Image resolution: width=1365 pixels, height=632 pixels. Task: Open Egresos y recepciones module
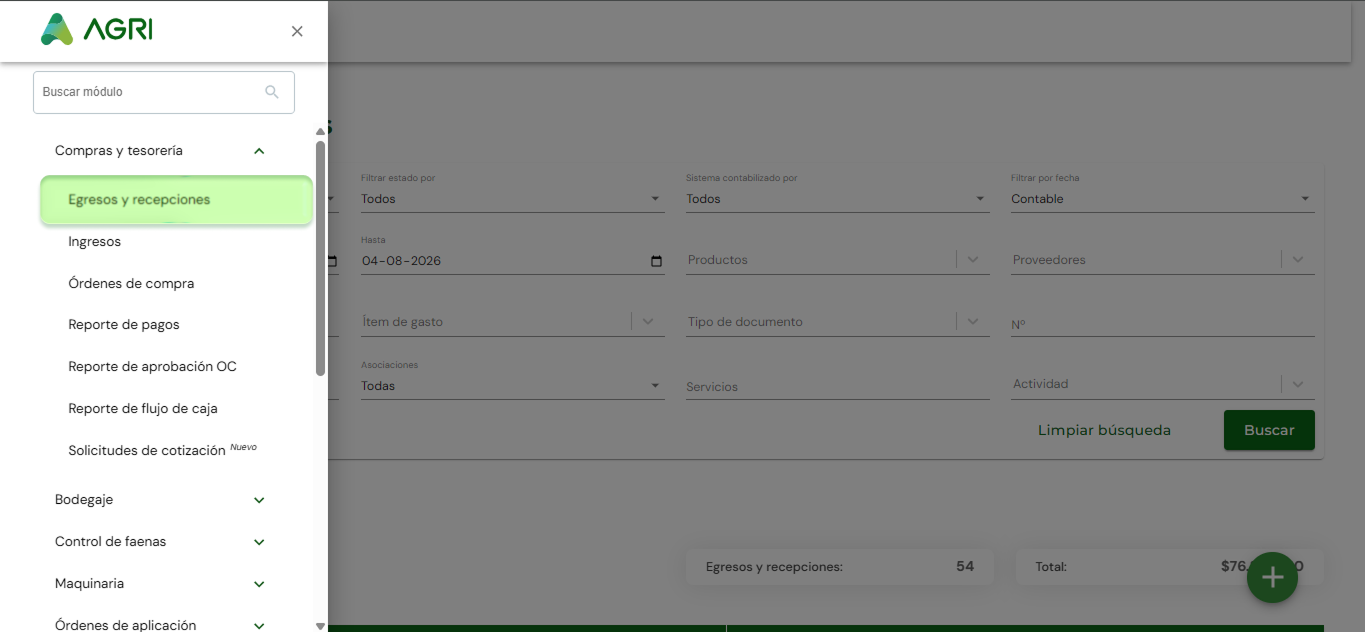(176, 200)
